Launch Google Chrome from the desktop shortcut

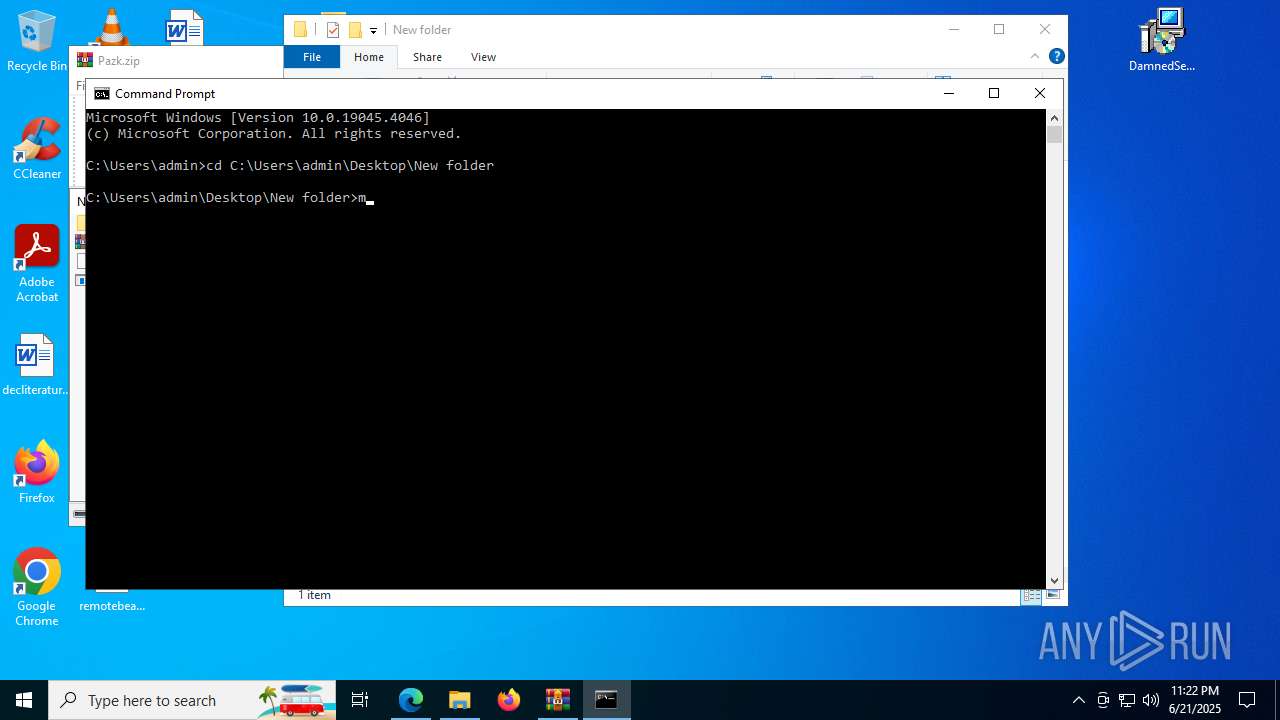click(x=37, y=587)
